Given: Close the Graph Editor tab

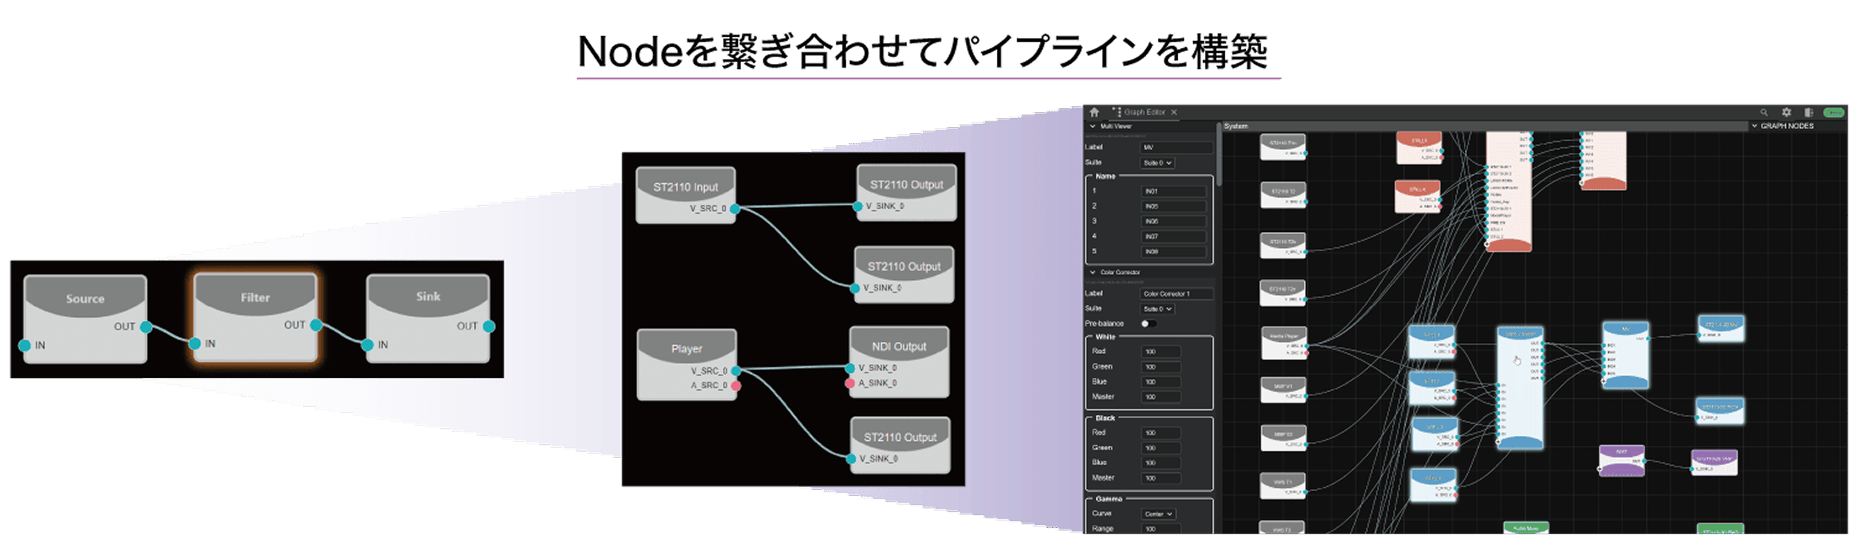Looking at the screenshot, I should click(1174, 113).
